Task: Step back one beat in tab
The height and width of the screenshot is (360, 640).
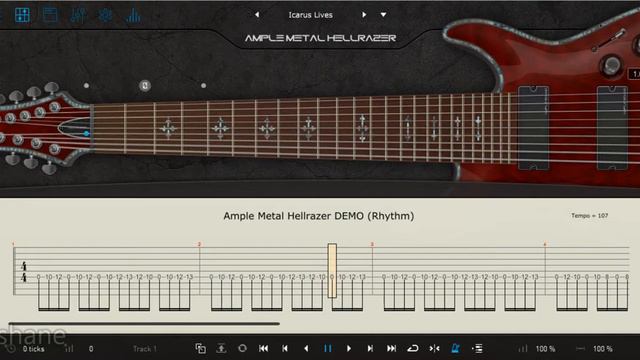Action: 306,349
